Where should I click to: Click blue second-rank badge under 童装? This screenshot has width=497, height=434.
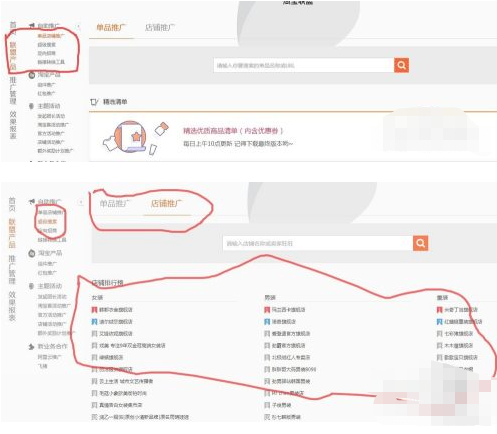(x=439, y=322)
